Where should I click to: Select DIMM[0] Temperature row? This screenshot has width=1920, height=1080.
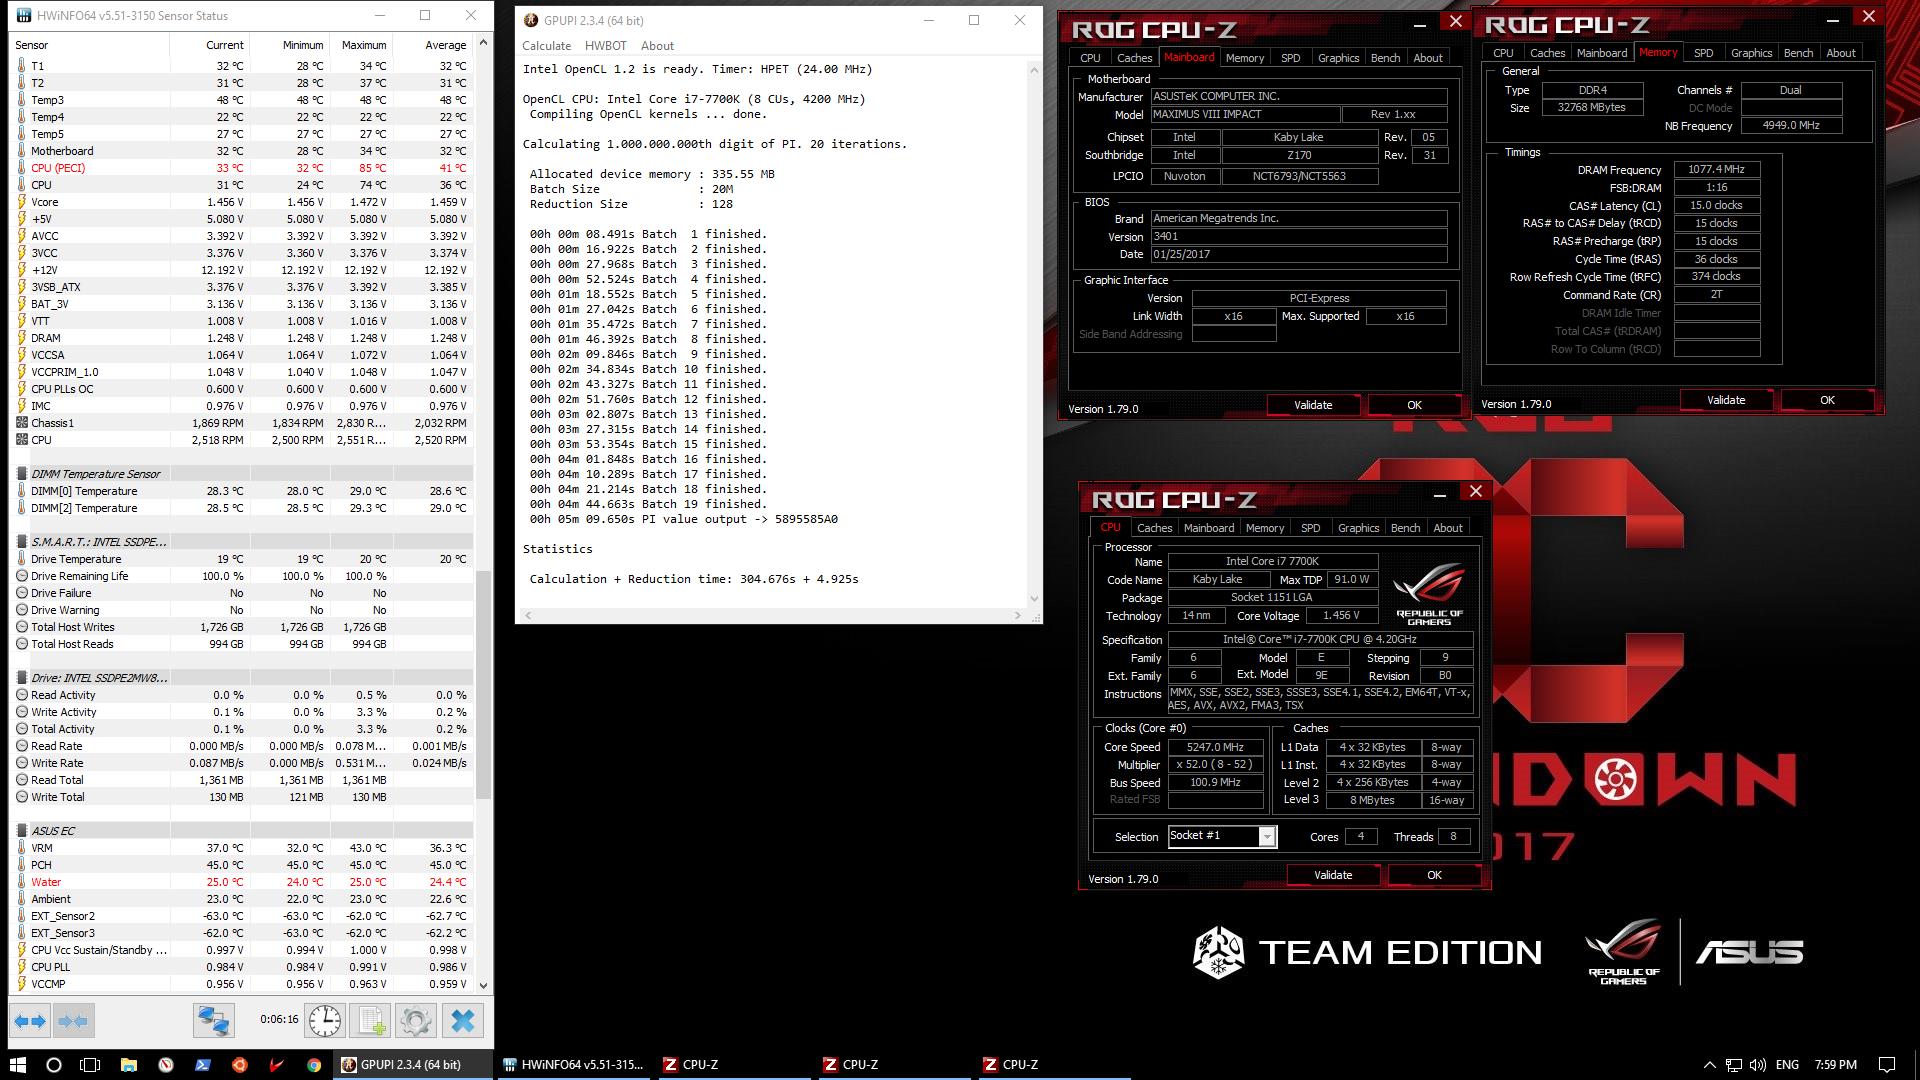click(x=243, y=491)
